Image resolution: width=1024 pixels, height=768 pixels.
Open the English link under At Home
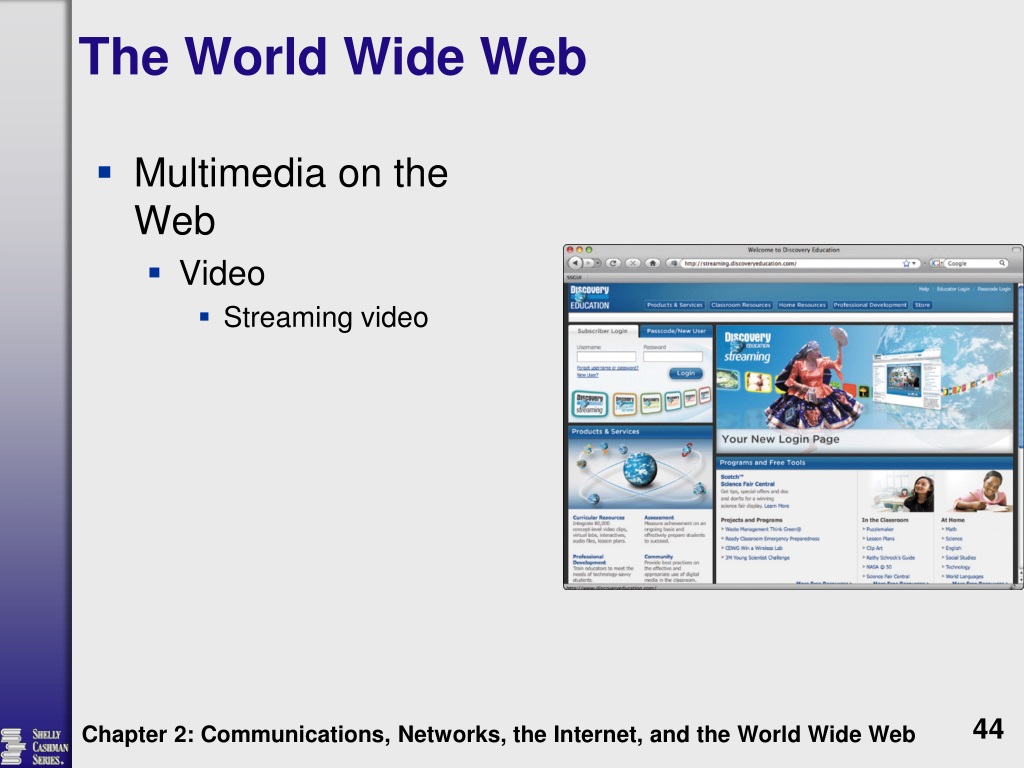pos(953,548)
